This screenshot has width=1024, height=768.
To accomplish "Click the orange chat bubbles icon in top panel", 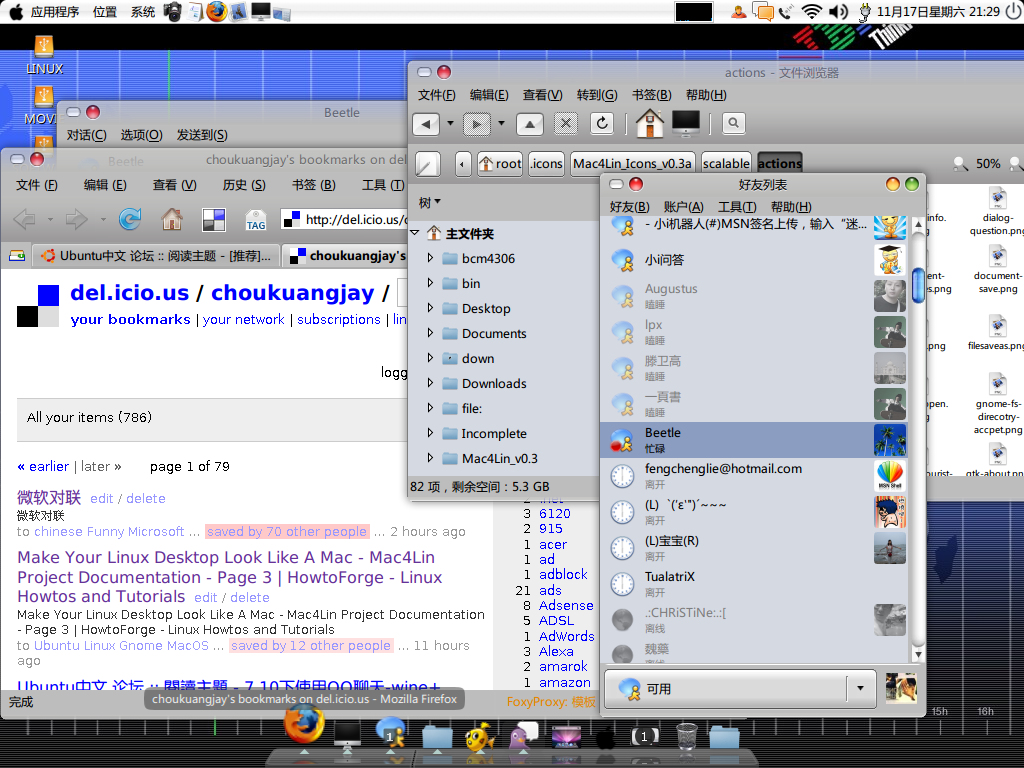I will pos(763,11).
